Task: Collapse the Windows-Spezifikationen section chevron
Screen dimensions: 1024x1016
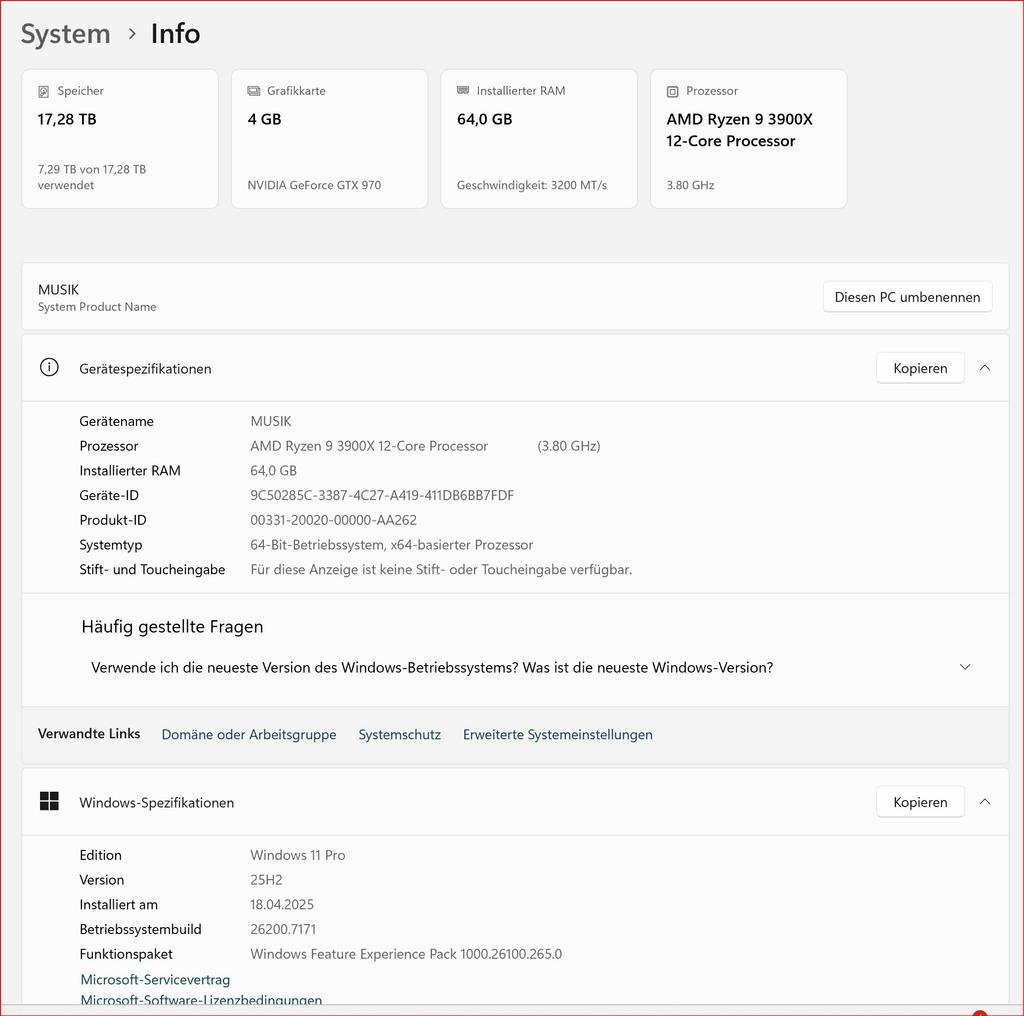Action: coord(985,802)
